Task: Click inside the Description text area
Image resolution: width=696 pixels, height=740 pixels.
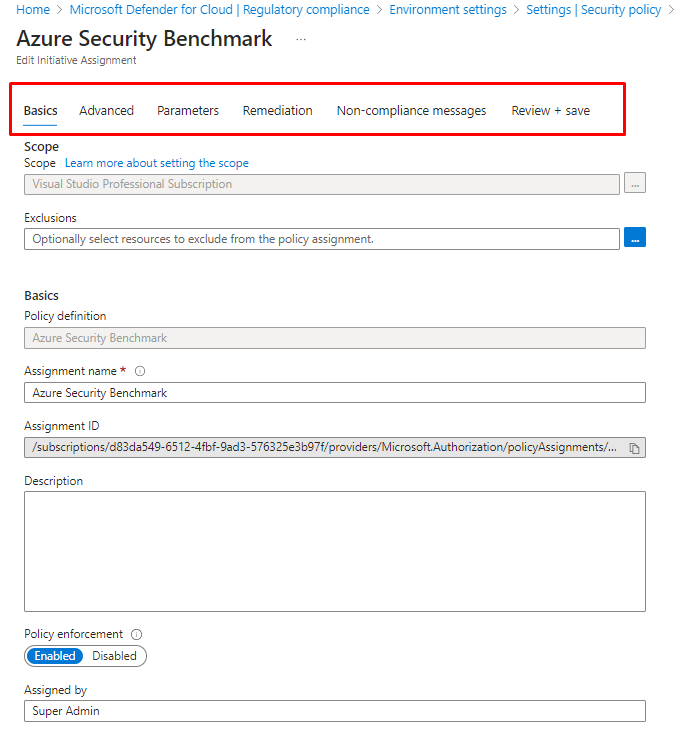Action: coord(334,550)
